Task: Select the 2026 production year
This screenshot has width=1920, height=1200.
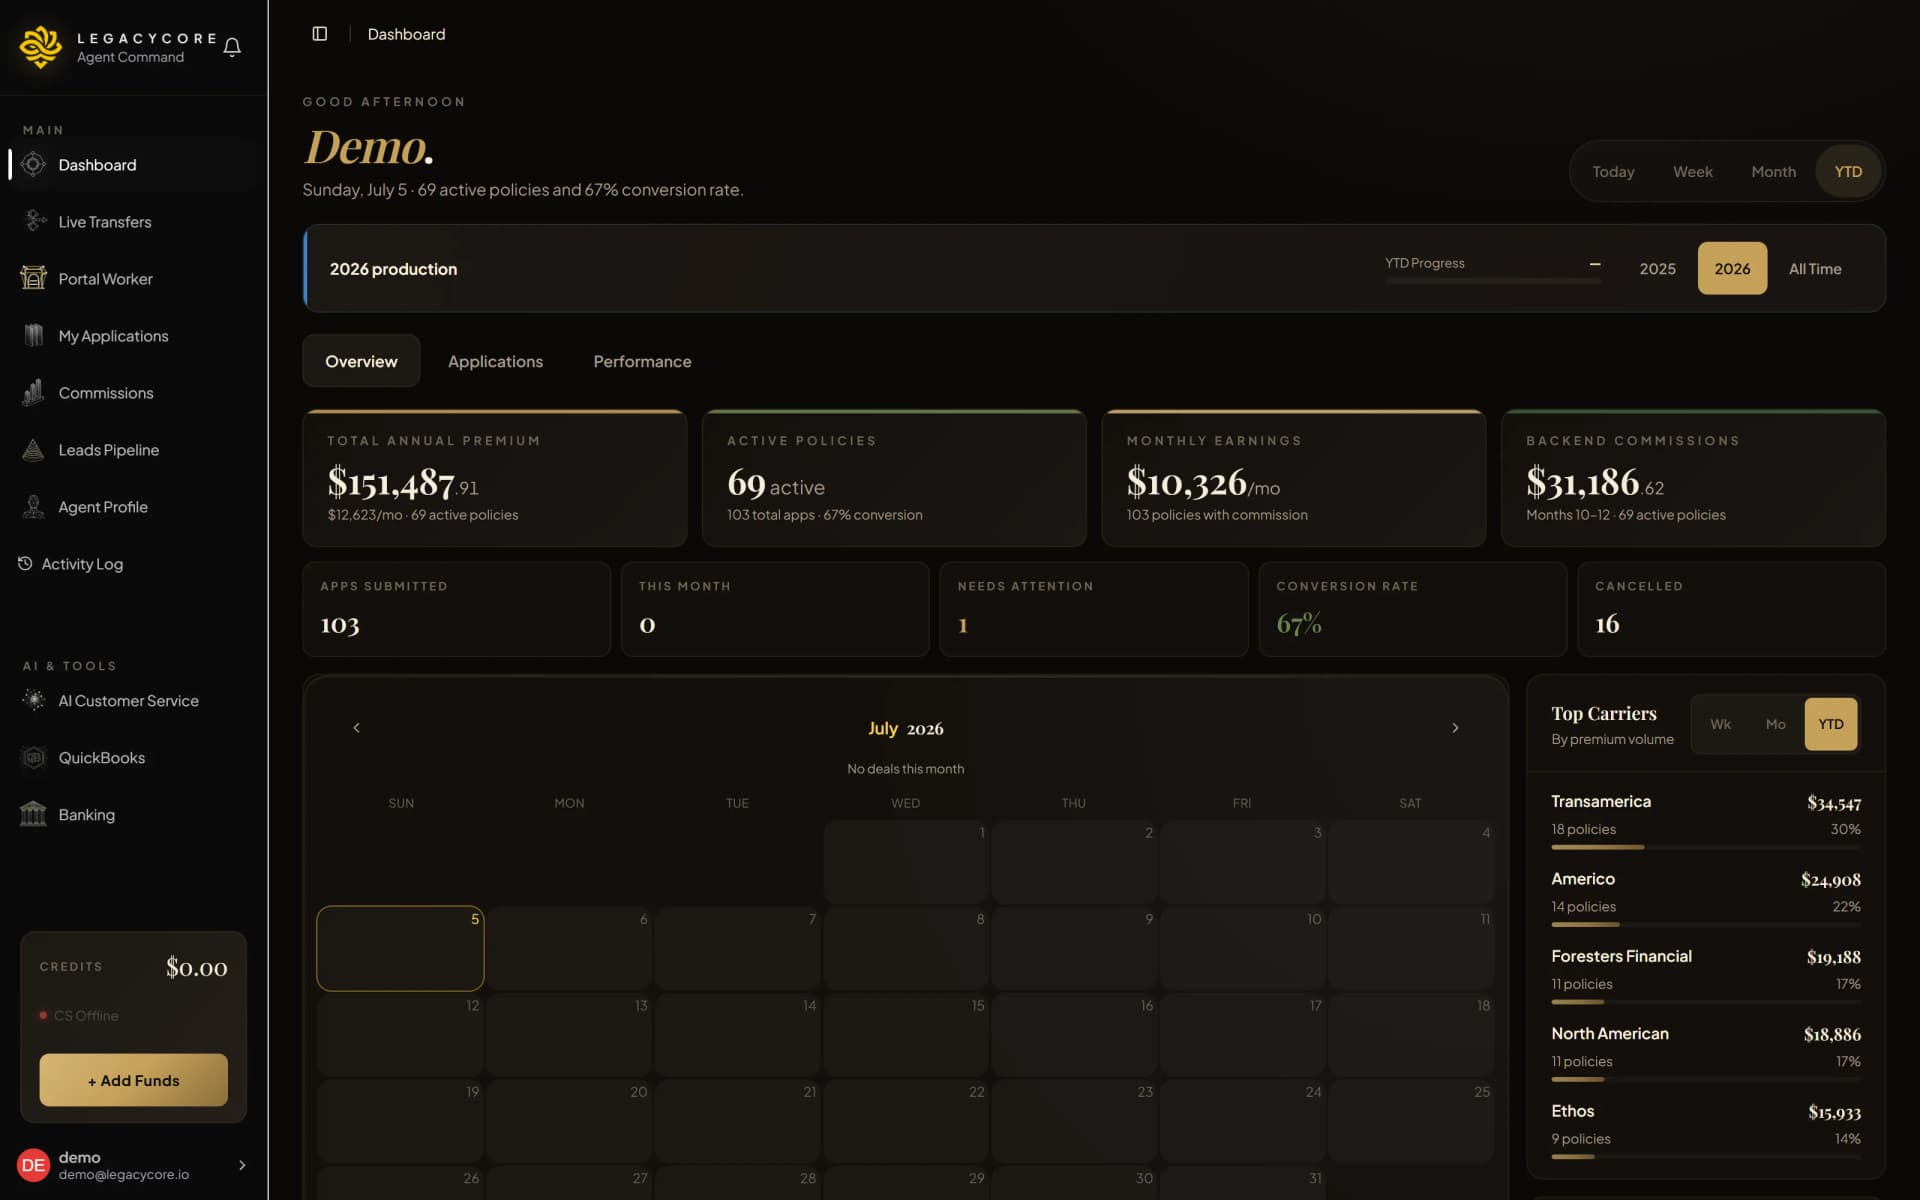Action: coord(1732,268)
